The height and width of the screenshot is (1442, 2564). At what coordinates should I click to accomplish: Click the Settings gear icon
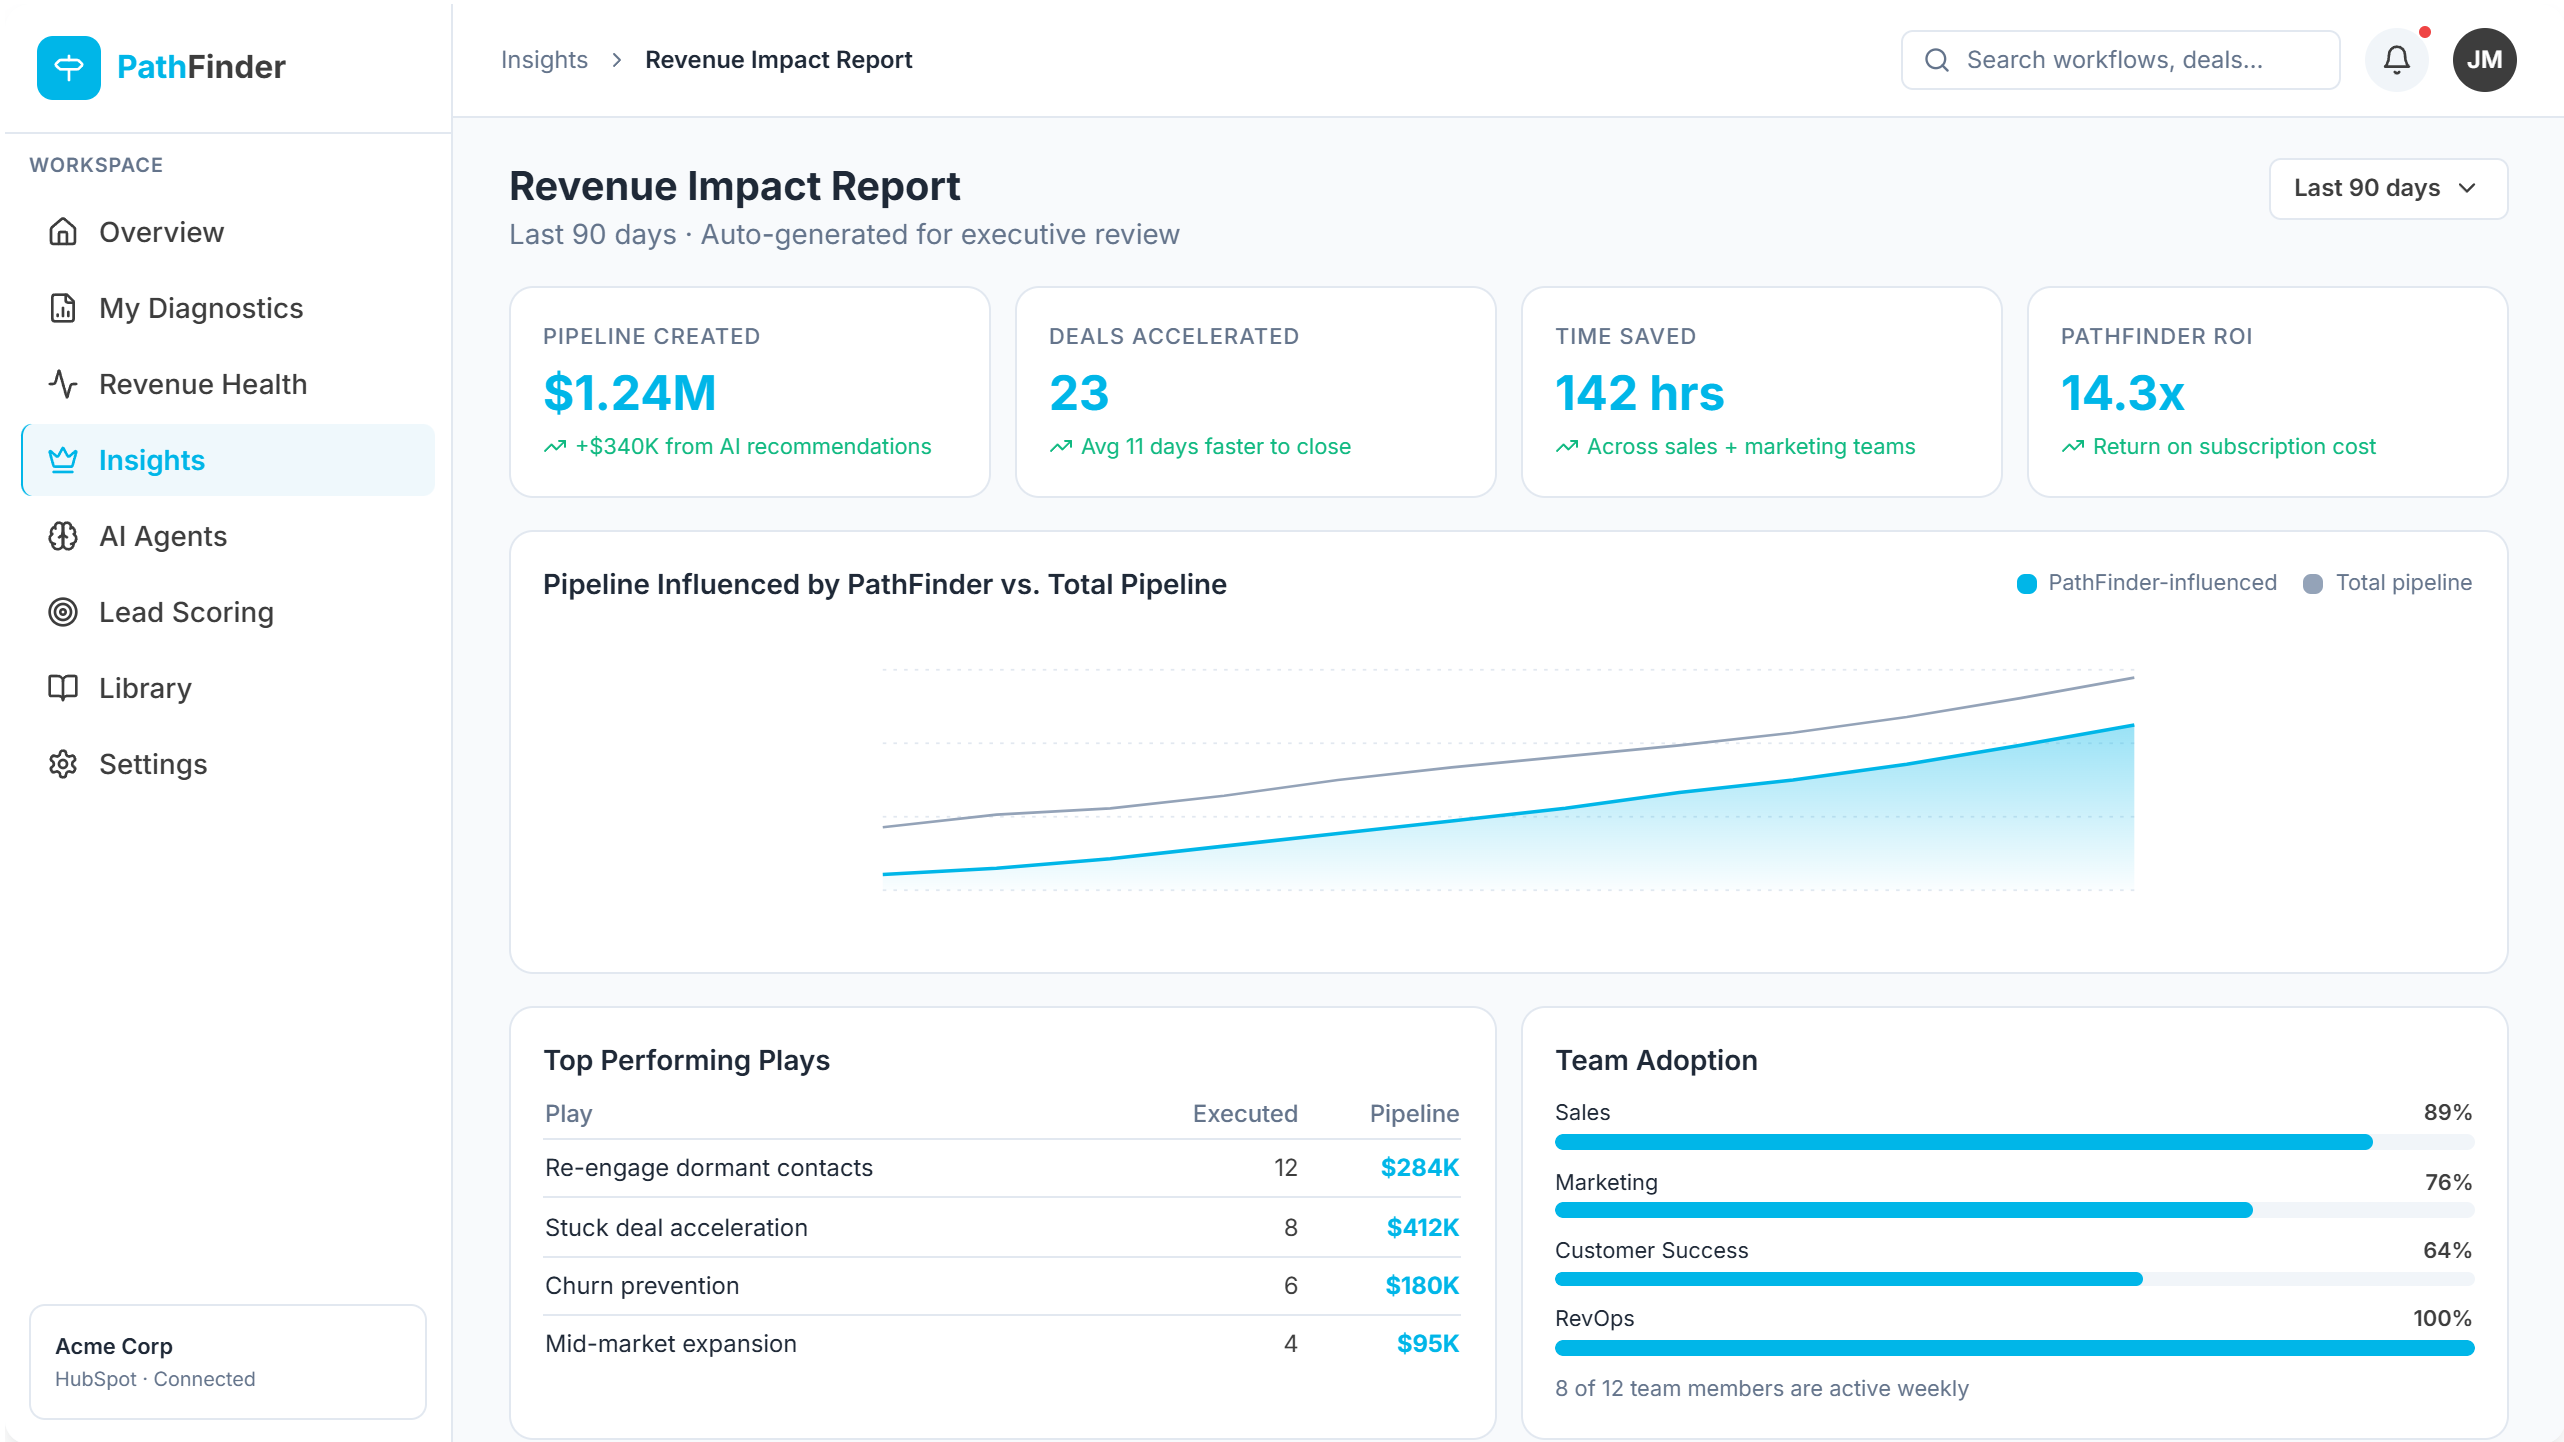click(63, 764)
